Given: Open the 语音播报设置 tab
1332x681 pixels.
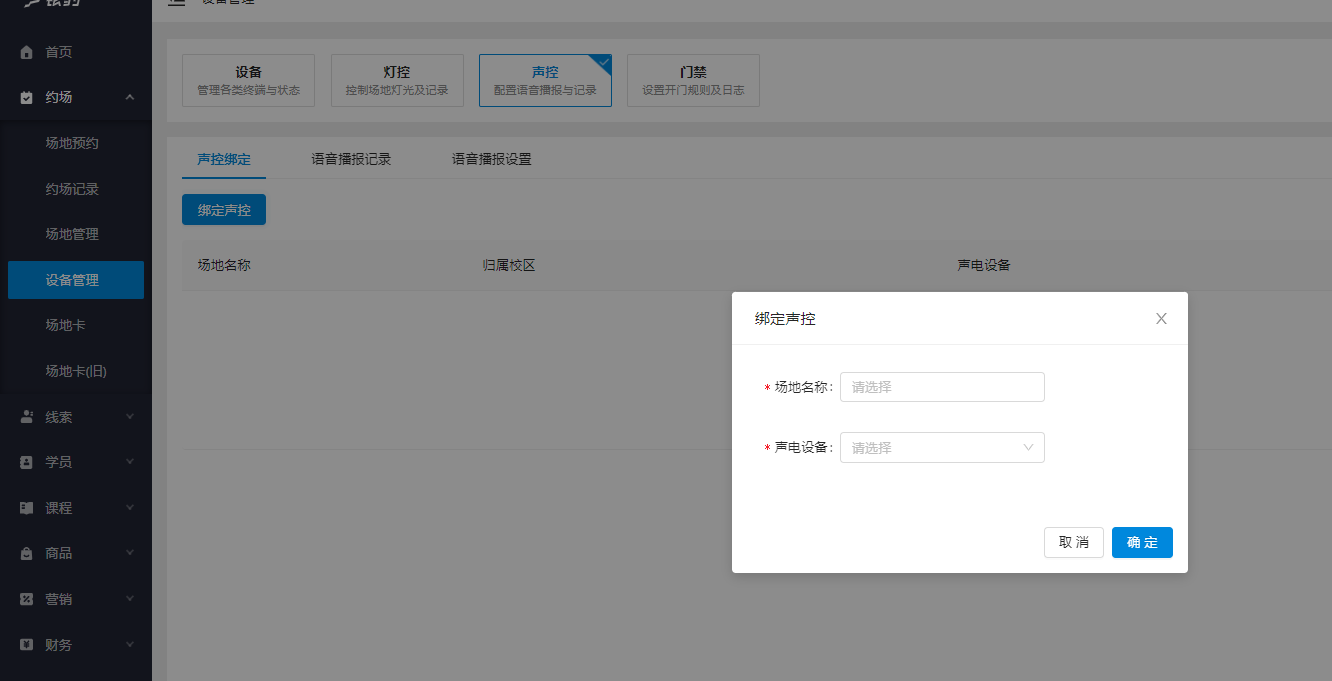Looking at the screenshot, I should 491,158.
